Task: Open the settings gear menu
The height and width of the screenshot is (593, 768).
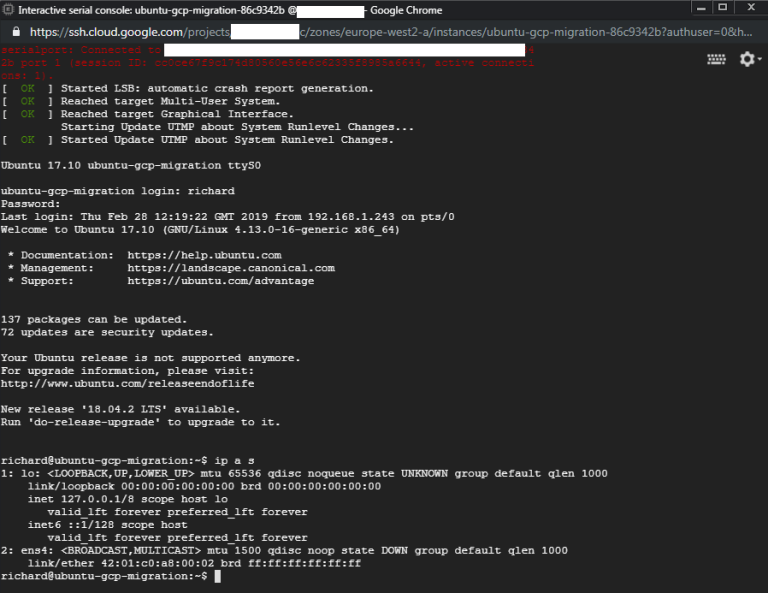Action: (750, 59)
